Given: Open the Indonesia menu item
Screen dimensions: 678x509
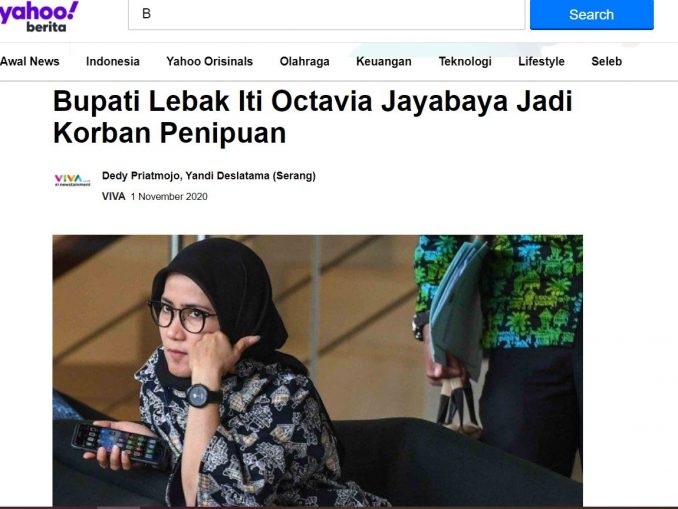Looking at the screenshot, I should (x=113, y=61).
